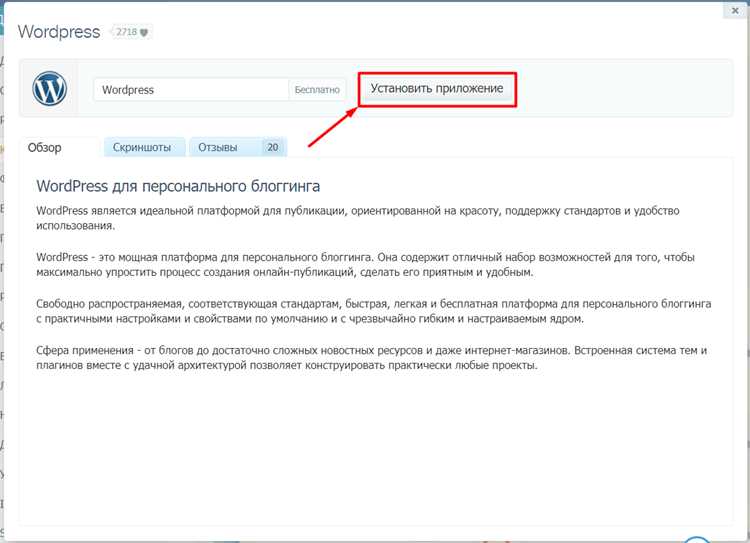
Task: Click the paragraph starting Свободно распространяемая
Action: tap(374, 311)
